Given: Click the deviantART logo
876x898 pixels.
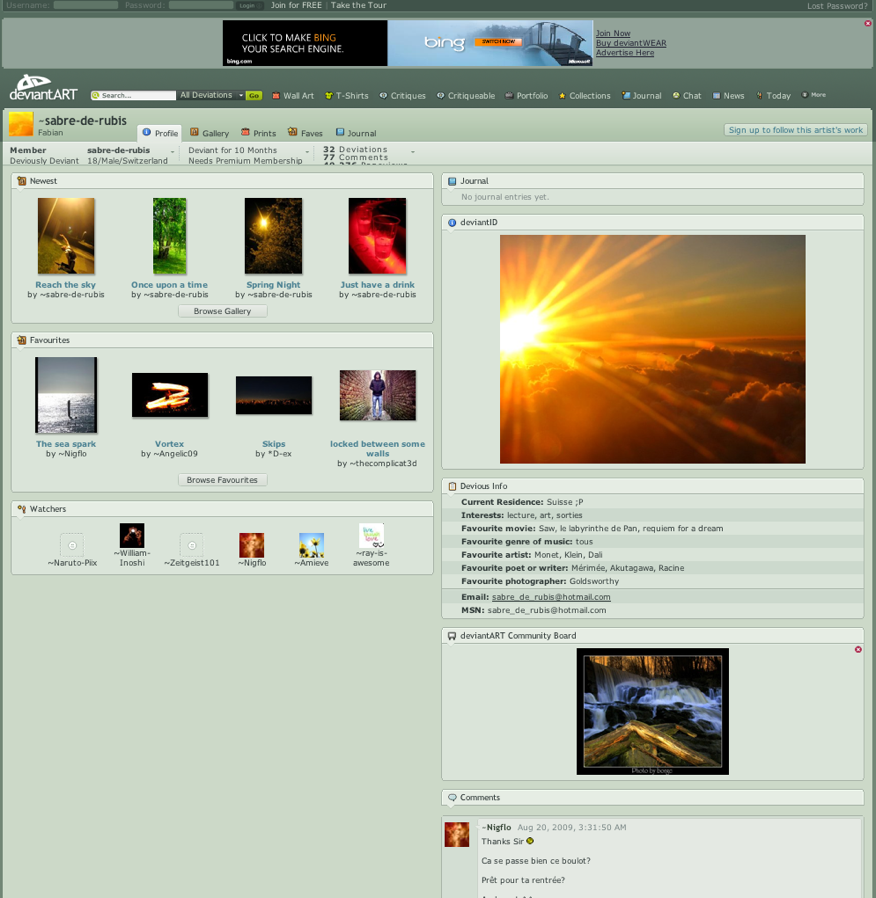Looking at the screenshot, I should 44,87.
